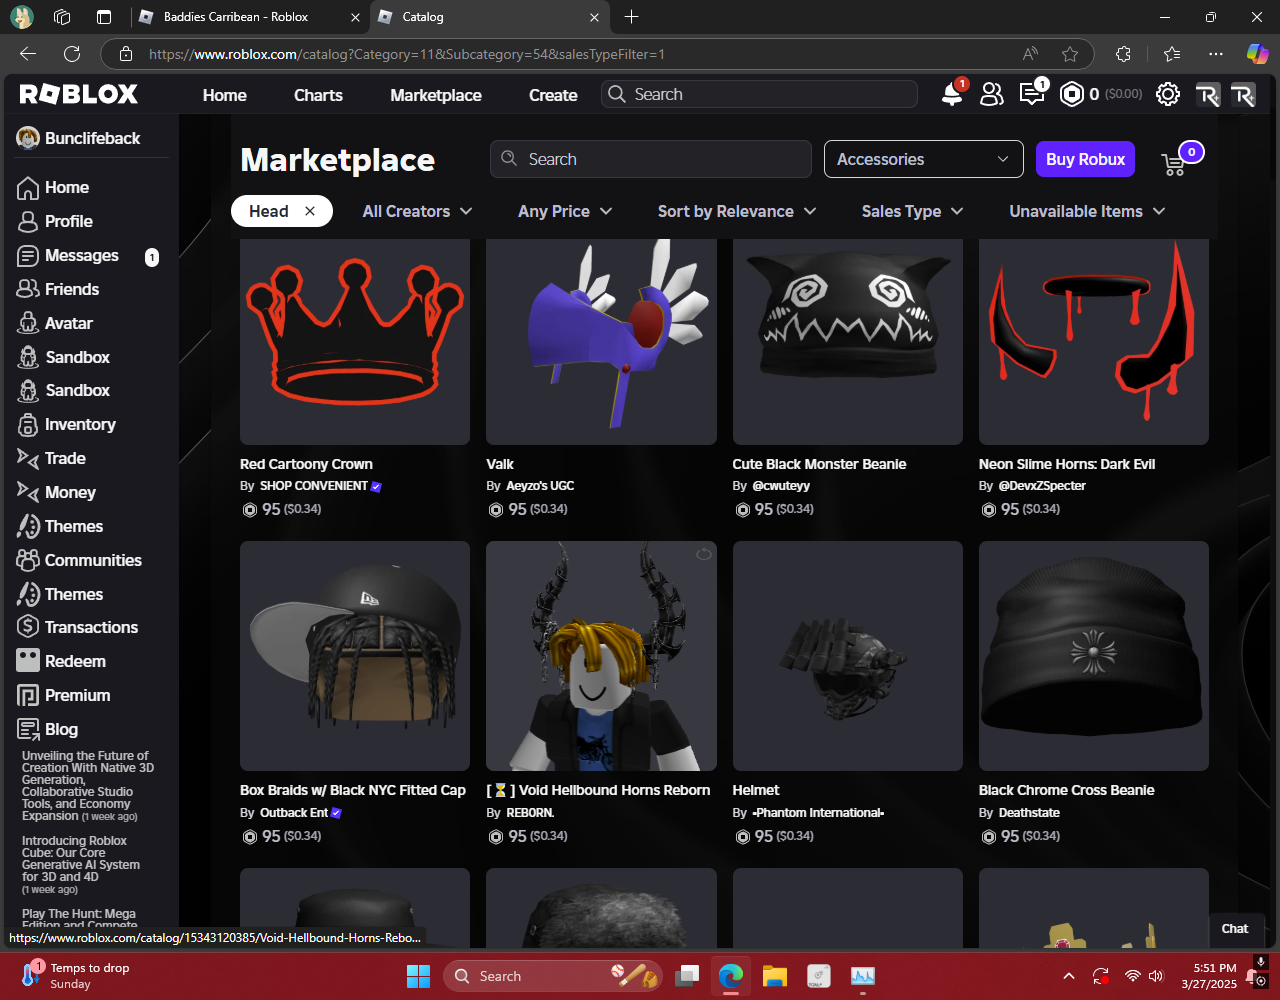
Task: Click Windows Start button
Action: [x=418, y=976]
